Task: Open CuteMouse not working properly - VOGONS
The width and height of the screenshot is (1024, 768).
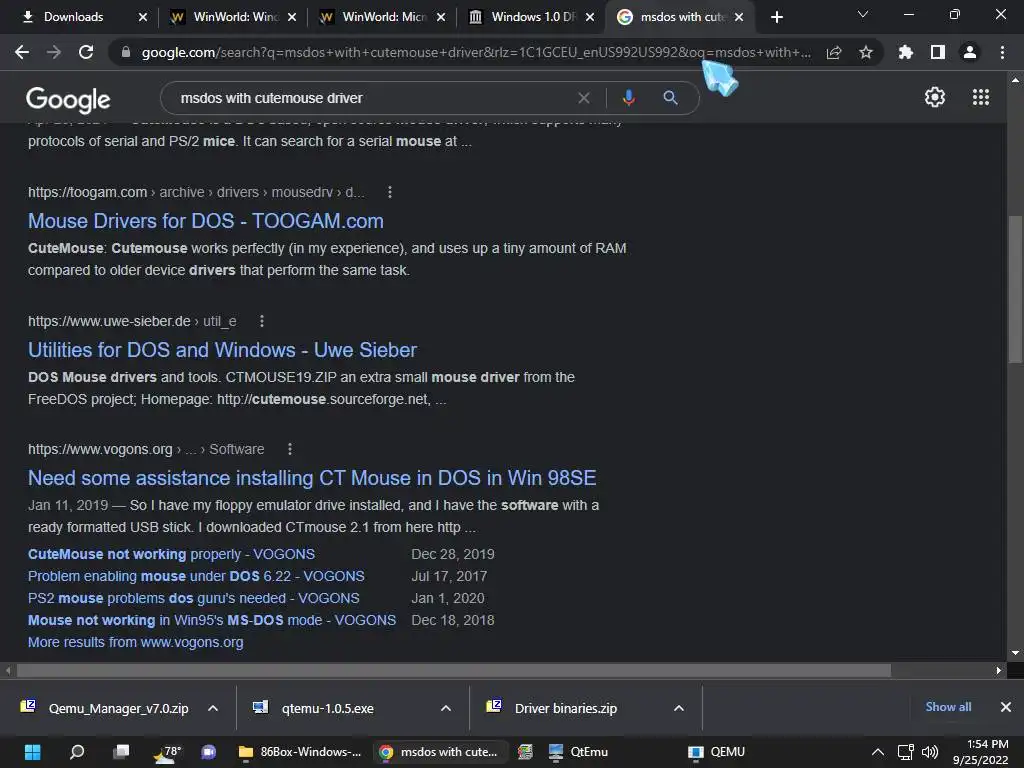Action: click(x=171, y=554)
